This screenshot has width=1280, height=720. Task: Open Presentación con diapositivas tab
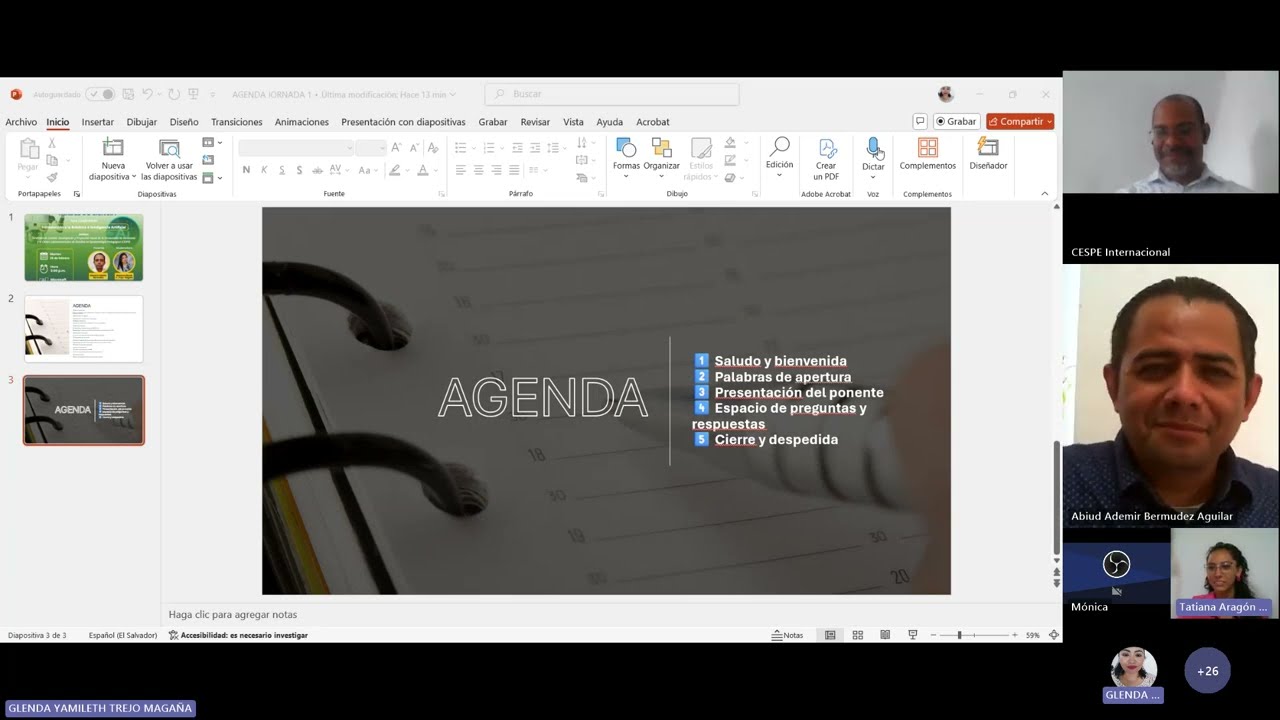pyautogui.click(x=403, y=122)
